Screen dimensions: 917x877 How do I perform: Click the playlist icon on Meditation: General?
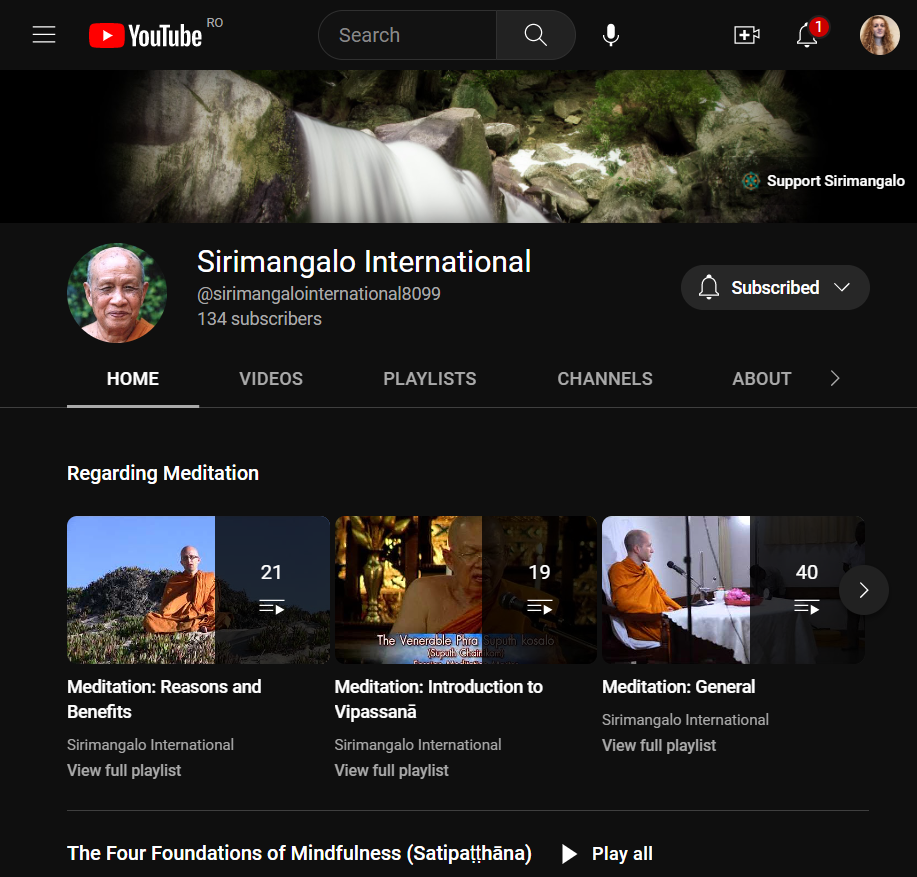point(806,607)
